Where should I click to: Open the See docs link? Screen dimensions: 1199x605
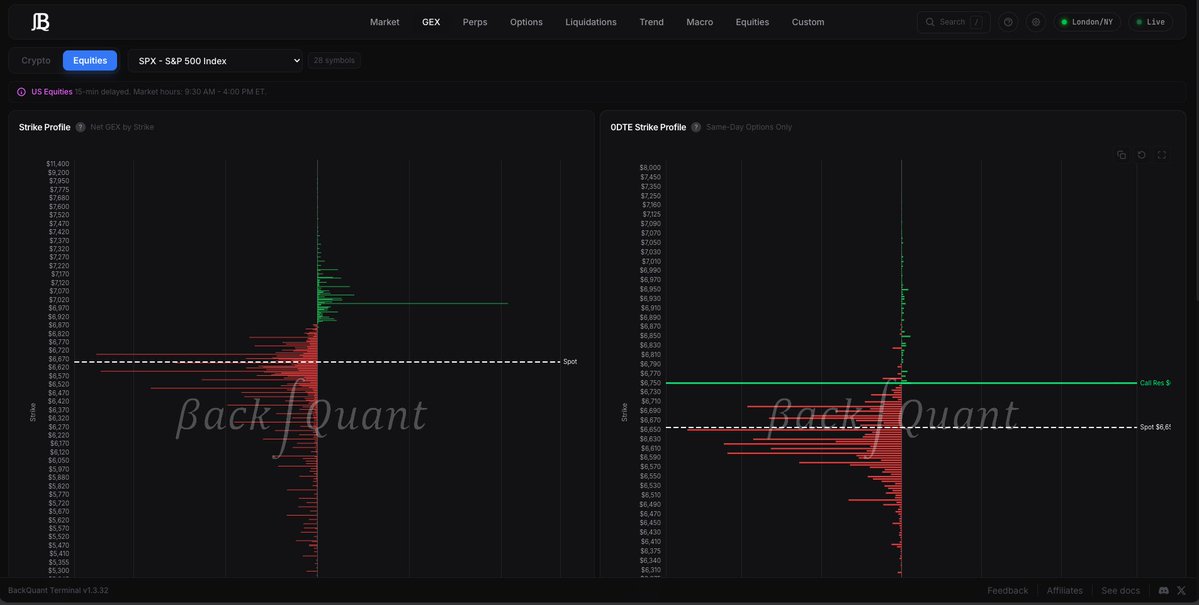tap(1120, 590)
